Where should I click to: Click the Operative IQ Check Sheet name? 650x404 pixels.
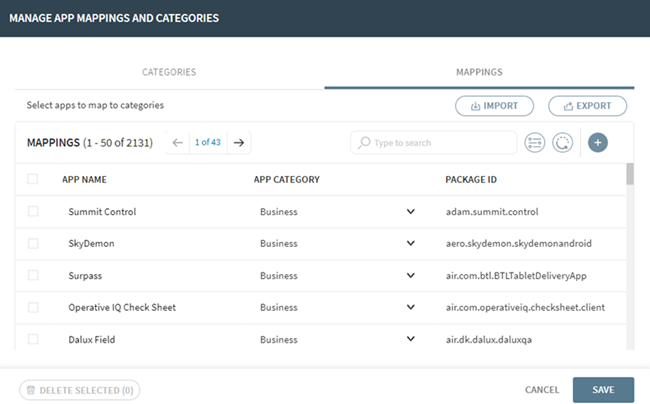[122, 307]
